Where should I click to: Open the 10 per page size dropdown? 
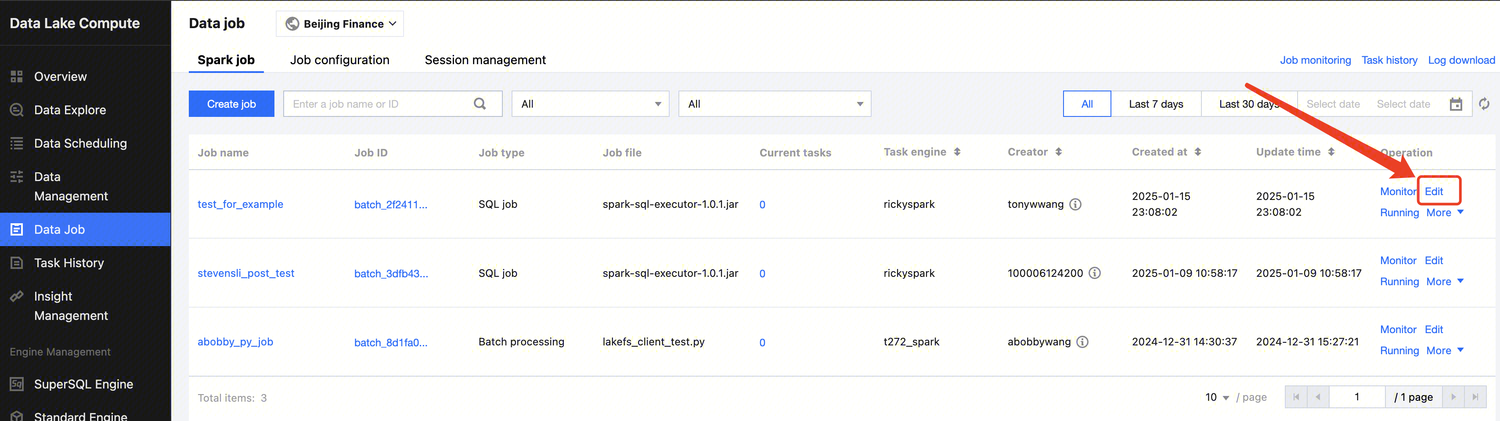(x=1217, y=397)
